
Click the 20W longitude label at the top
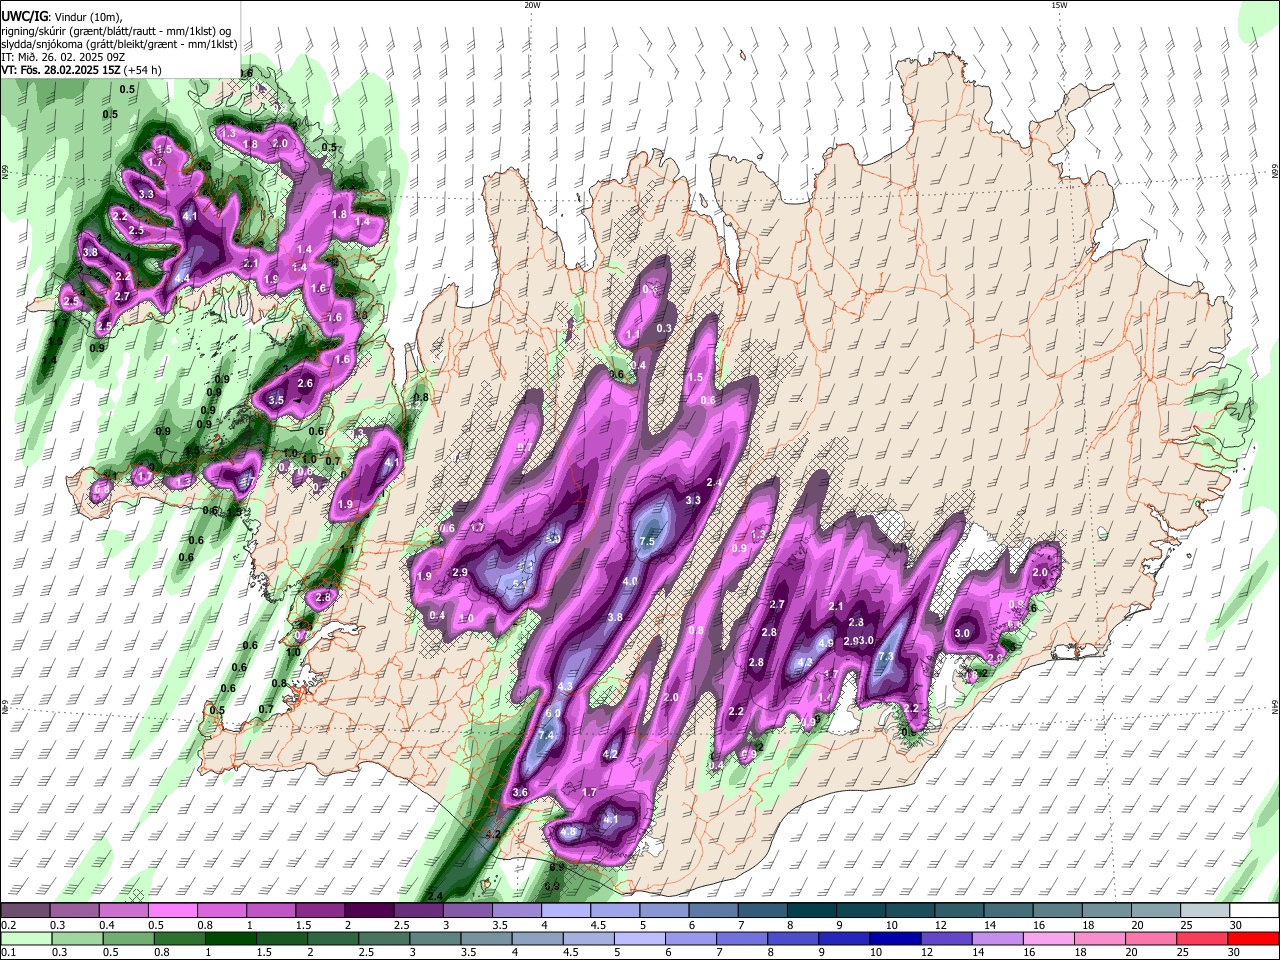coord(532,5)
